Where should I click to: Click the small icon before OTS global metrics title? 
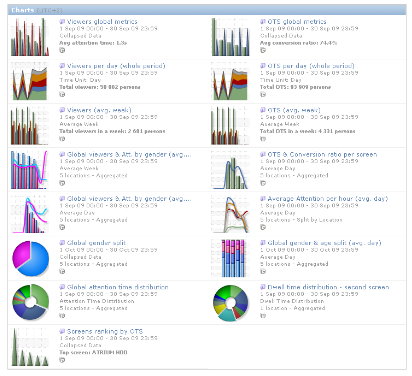pos(263,22)
